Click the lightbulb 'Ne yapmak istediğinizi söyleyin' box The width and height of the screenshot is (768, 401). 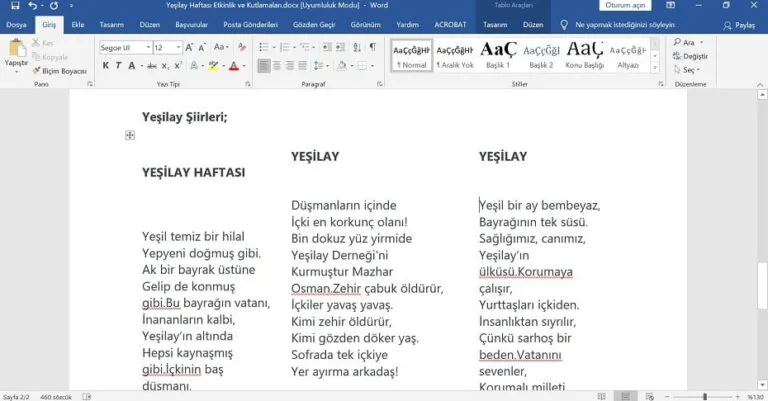click(618, 24)
